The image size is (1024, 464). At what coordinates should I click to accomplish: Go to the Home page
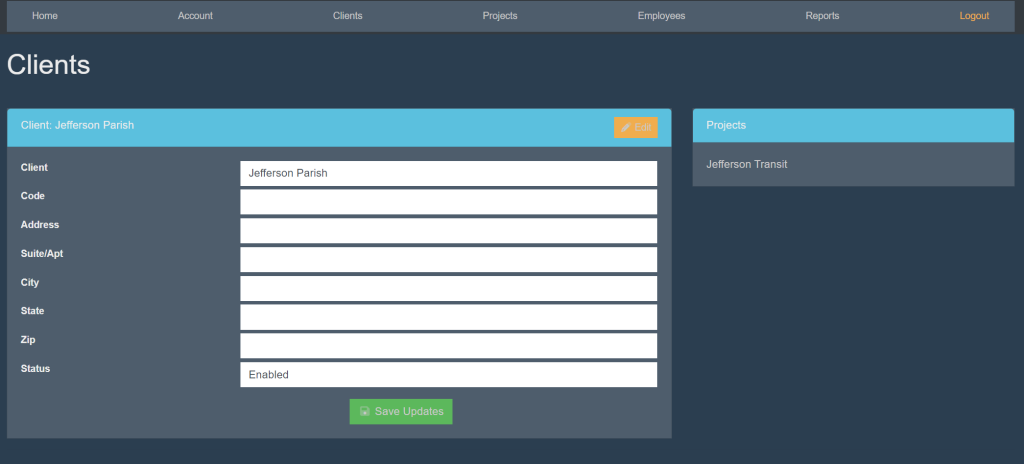coord(45,16)
